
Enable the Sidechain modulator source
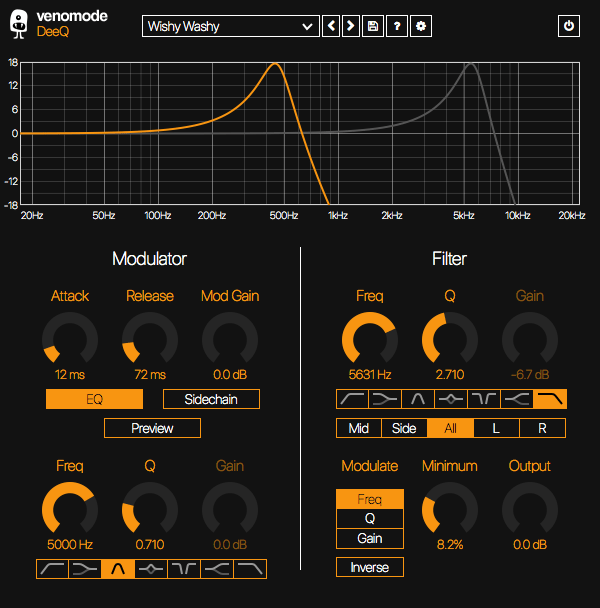click(211, 399)
